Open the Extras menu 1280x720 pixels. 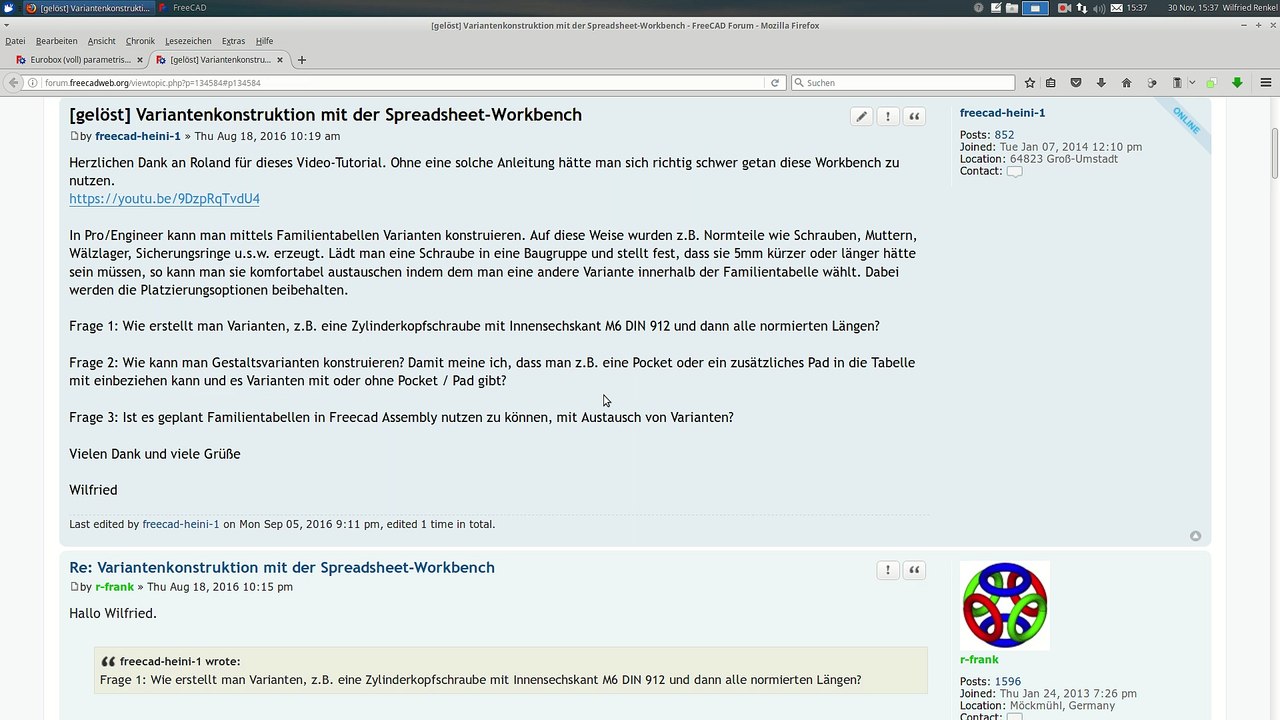point(233,41)
